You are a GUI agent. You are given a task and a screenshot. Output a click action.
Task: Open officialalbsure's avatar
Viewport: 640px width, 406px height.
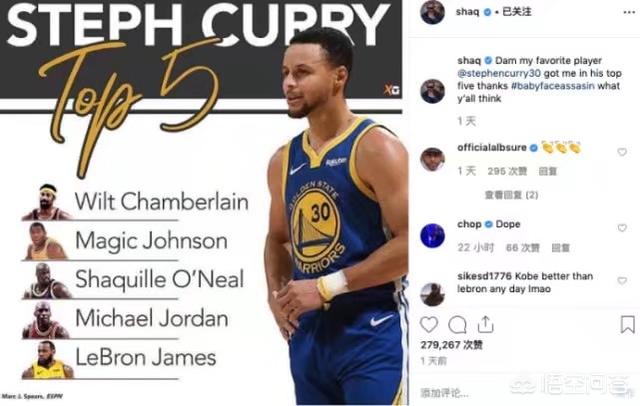pos(432,159)
